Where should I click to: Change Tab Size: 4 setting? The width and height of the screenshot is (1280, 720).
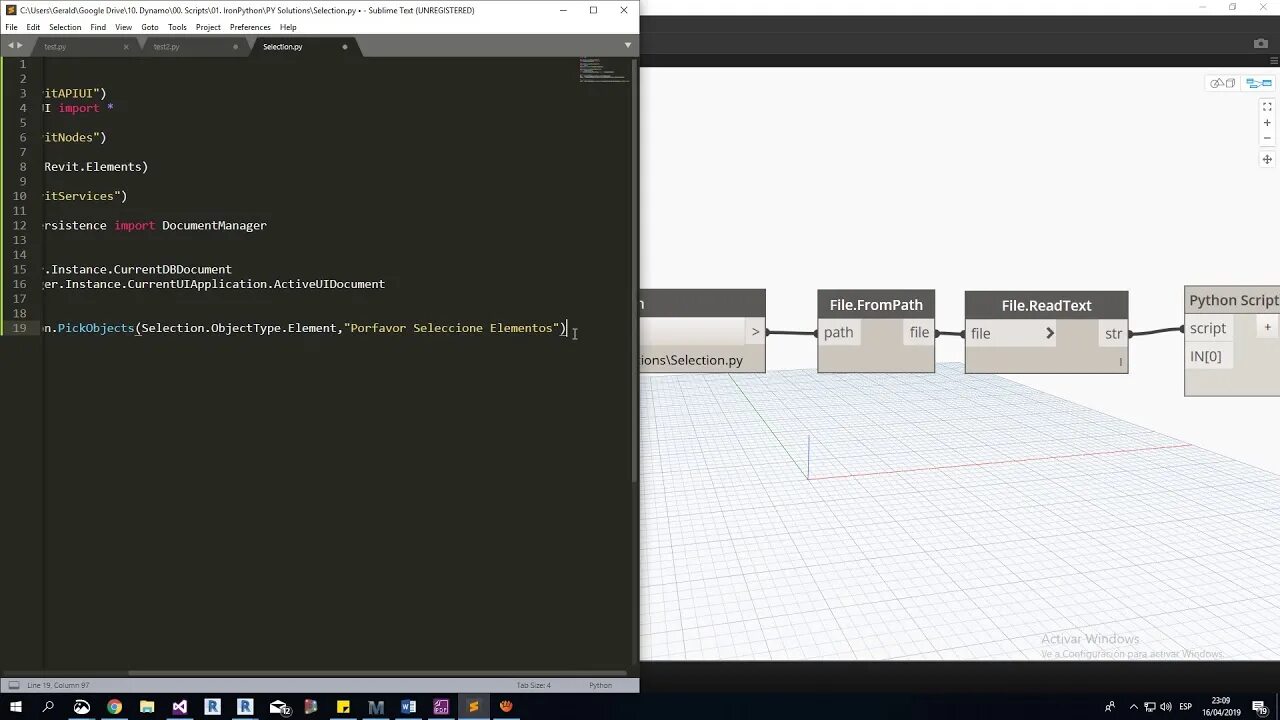(x=533, y=685)
